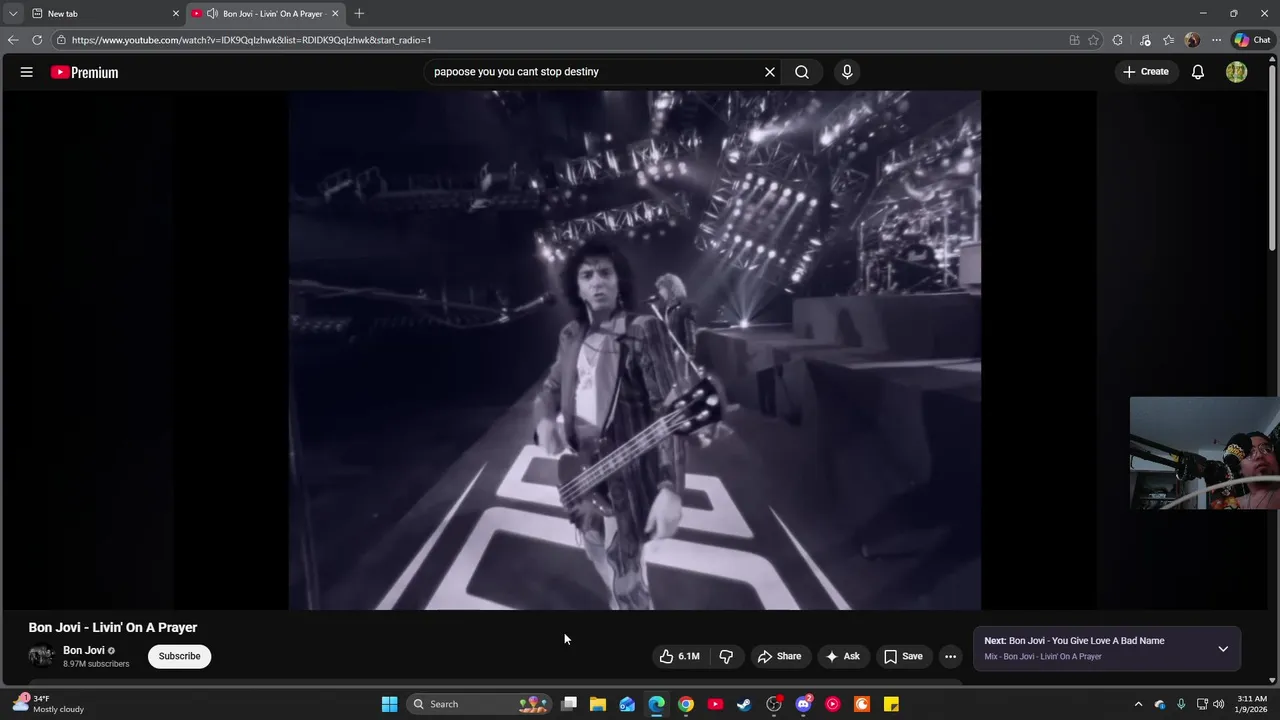Viewport: 1280px width, 720px height.
Task: Close the Bon Jovi YouTube tab
Action: tap(335, 14)
